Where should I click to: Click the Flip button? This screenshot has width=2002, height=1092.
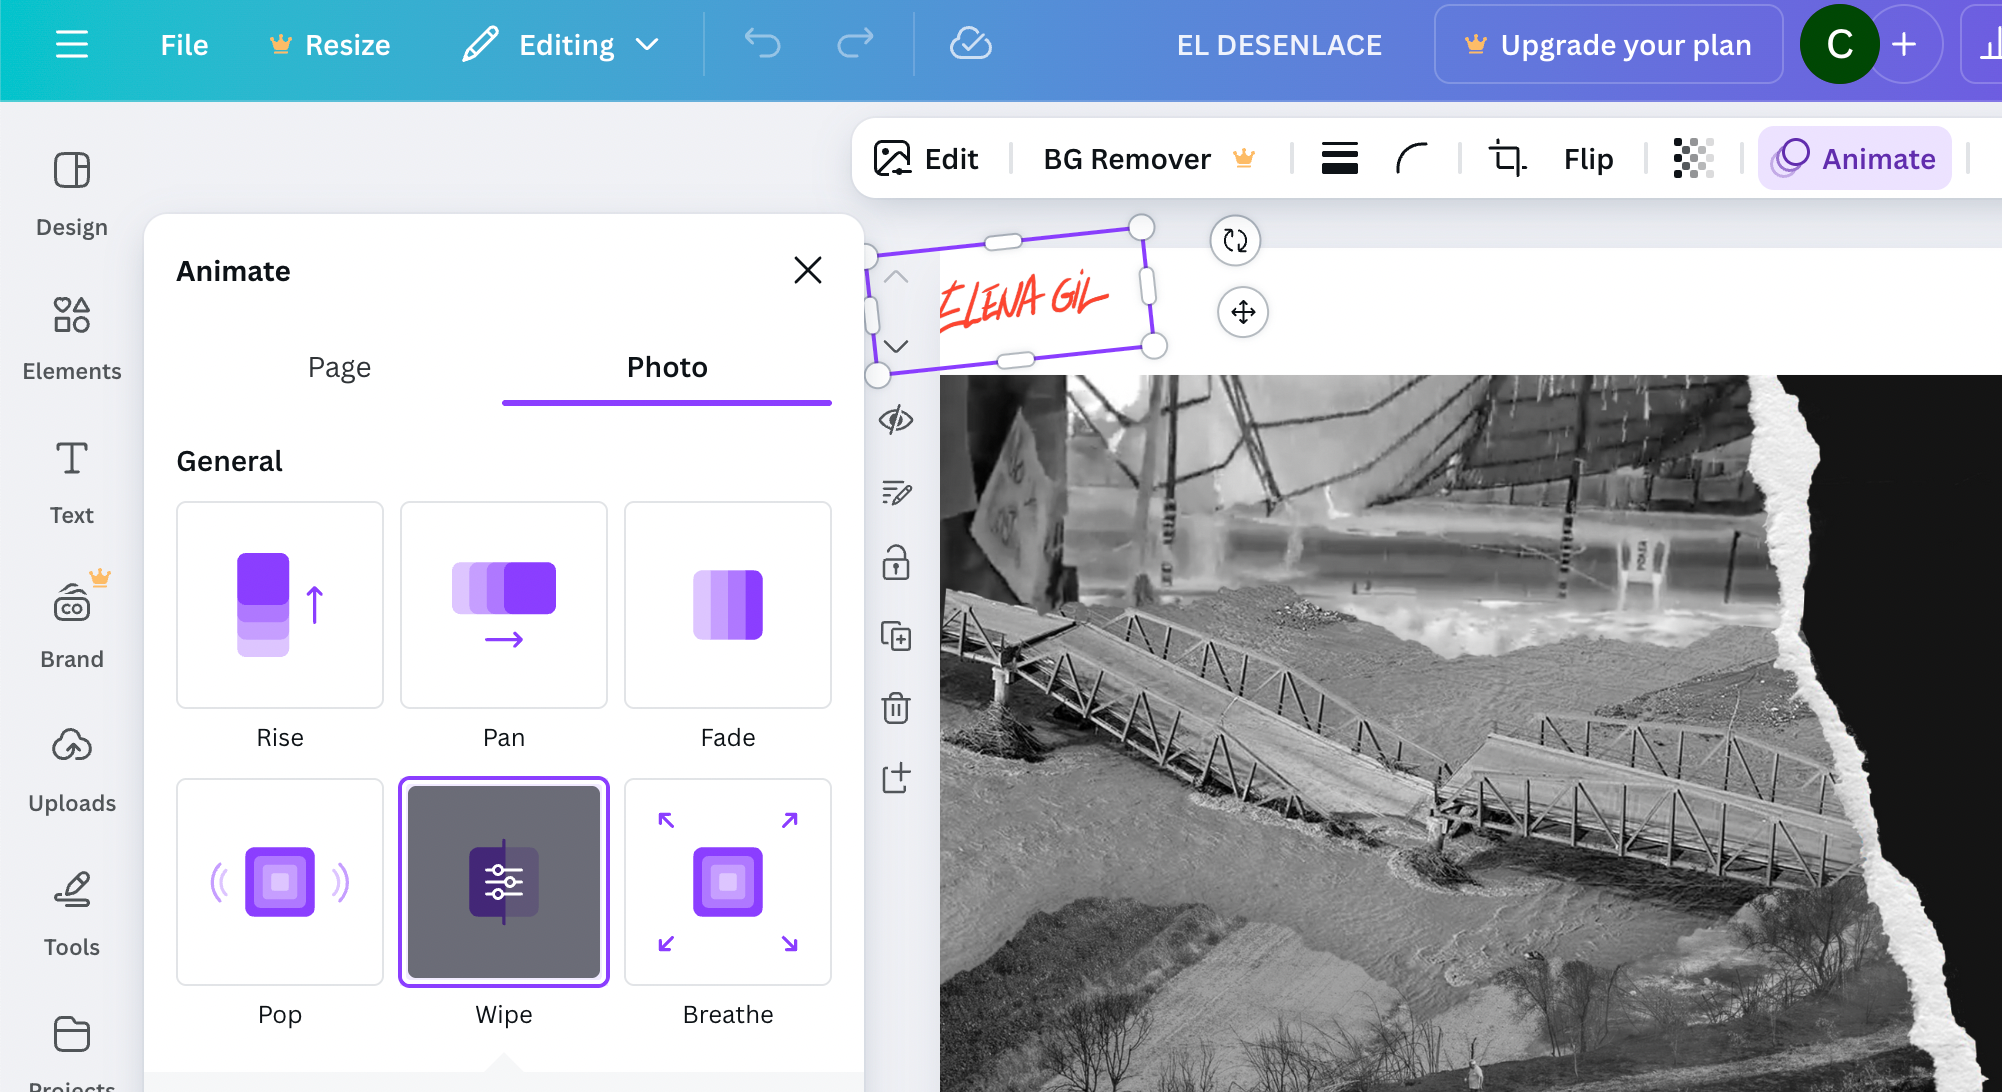click(x=1588, y=159)
